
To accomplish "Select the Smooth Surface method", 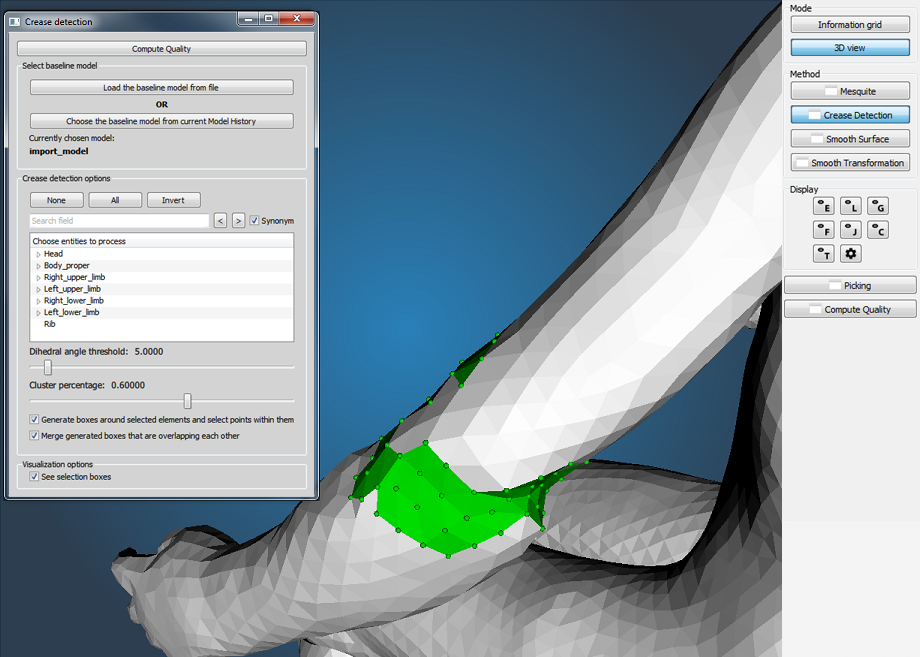I will click(850, 138).
